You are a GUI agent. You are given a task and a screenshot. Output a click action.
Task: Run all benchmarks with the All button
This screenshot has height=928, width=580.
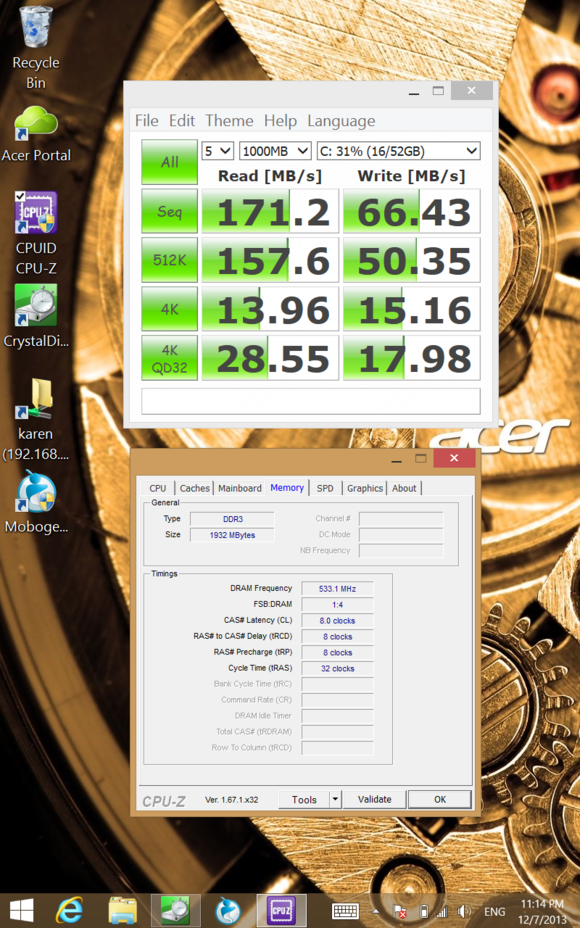point(169,162)
